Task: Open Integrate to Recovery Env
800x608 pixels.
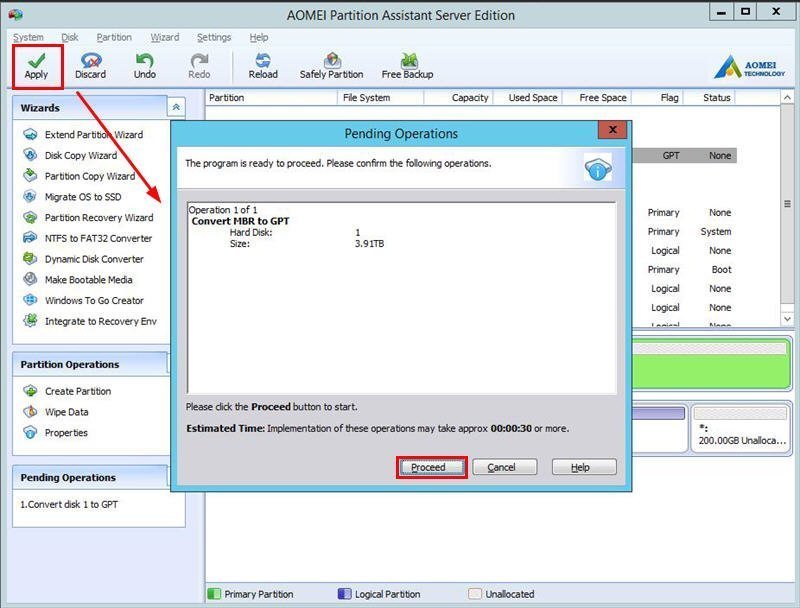Action: (101, 321)
